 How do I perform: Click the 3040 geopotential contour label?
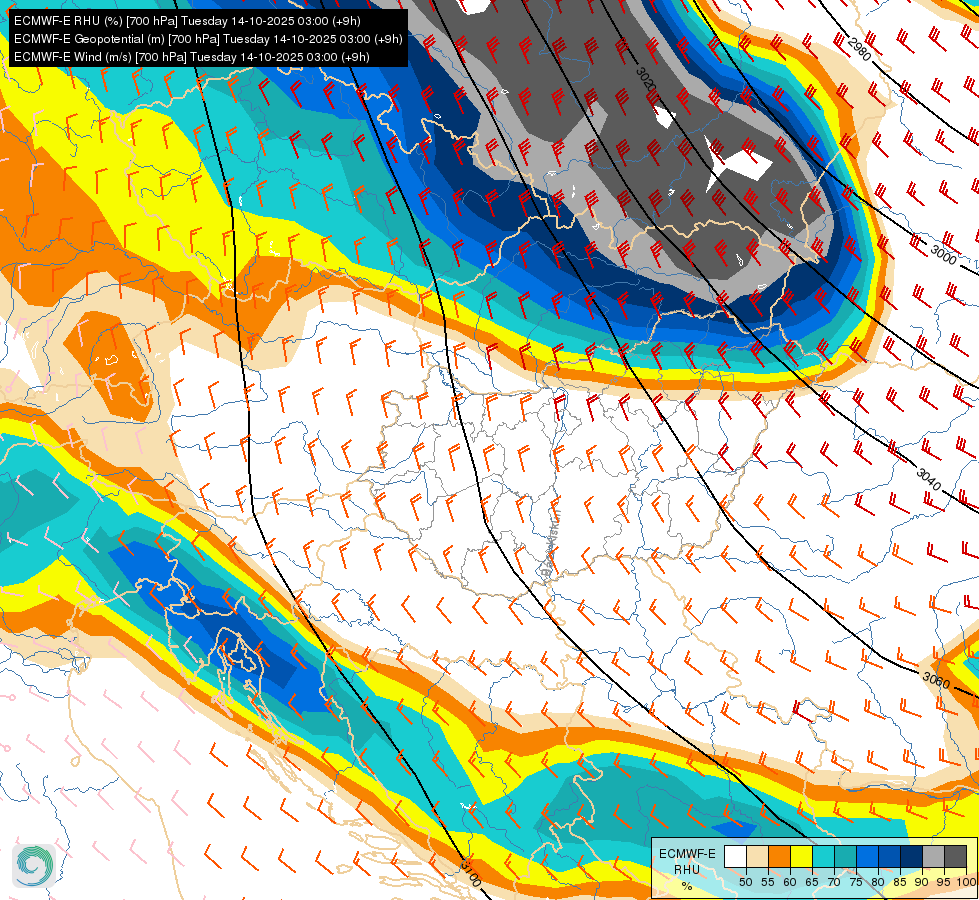(928, 479)
